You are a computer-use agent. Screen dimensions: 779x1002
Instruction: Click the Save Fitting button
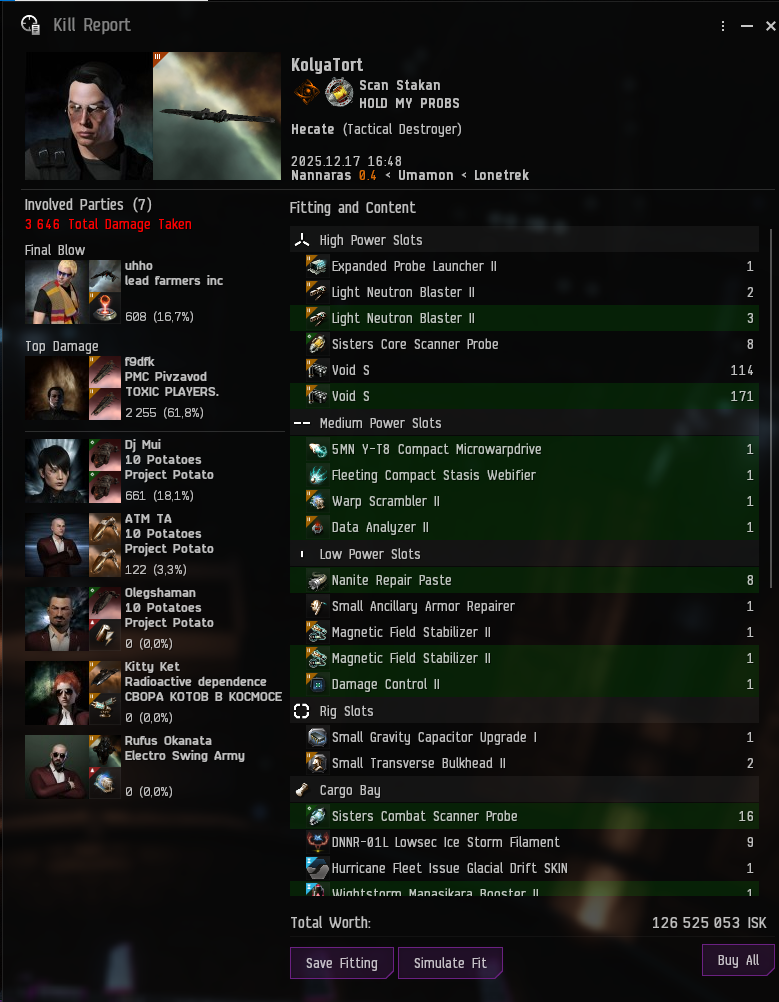342,963
